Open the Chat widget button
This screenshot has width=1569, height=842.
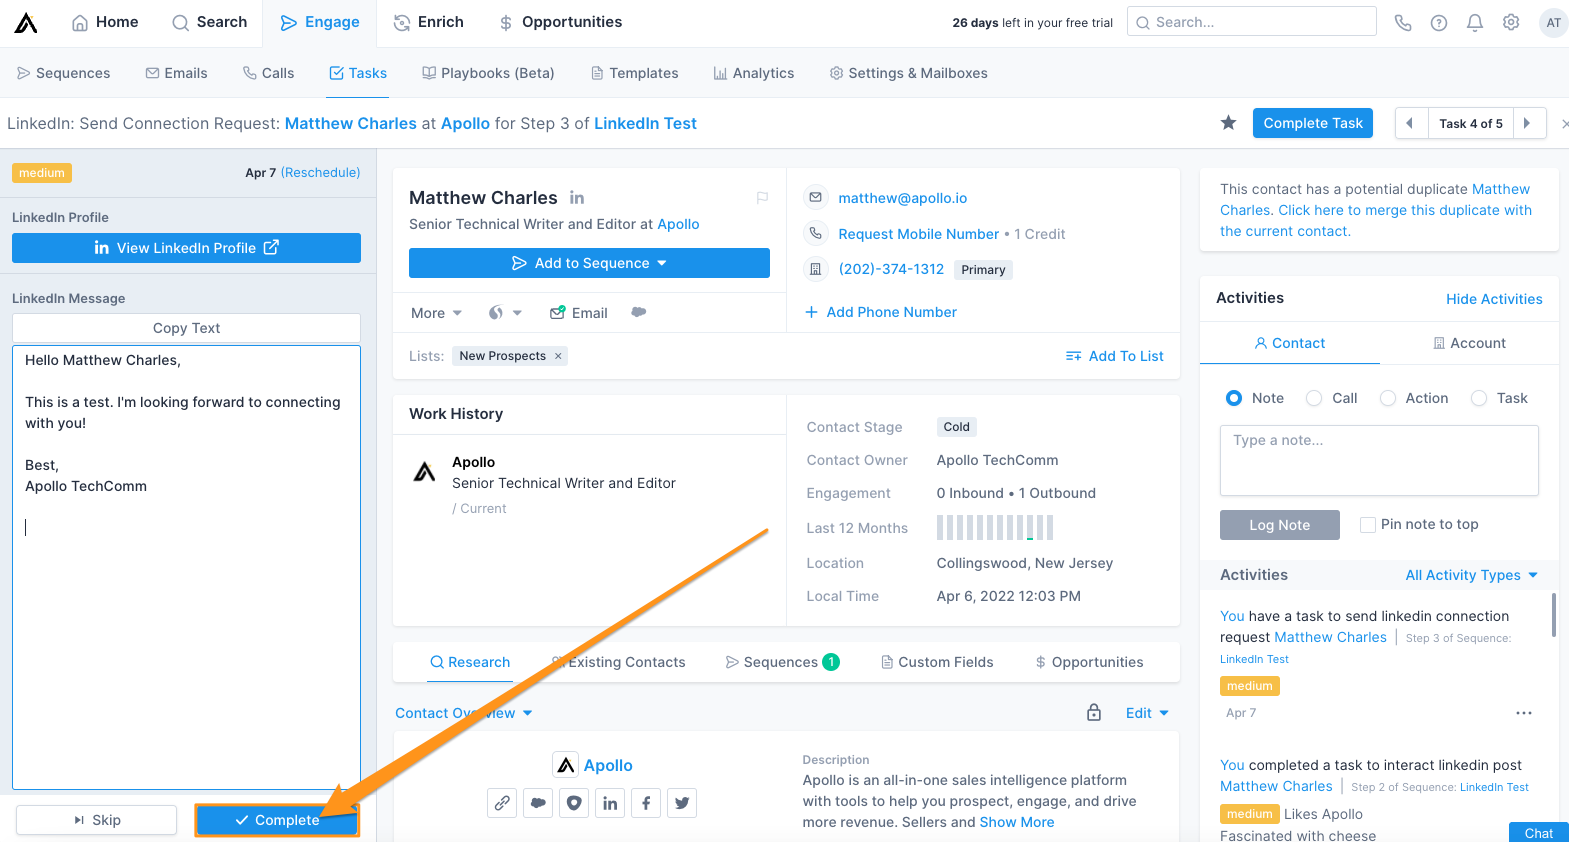pos(1539,832)
